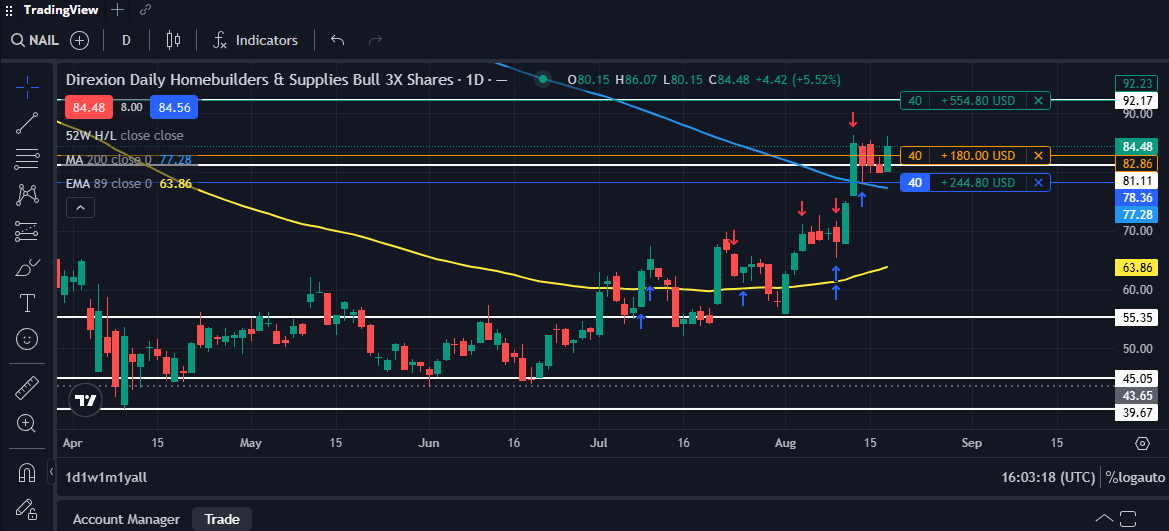This screenshot has width=1169, height=531.
Task: Open the XABCD patterns tool
Action: tap(28, 195)
